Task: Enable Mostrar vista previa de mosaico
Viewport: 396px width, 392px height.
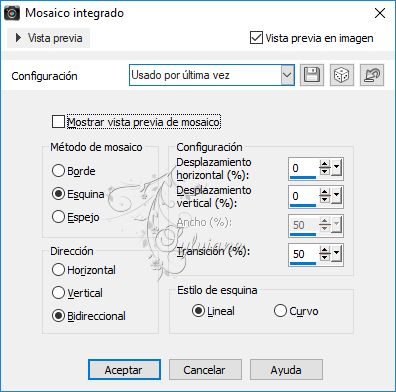Action: tap(58, 122)
